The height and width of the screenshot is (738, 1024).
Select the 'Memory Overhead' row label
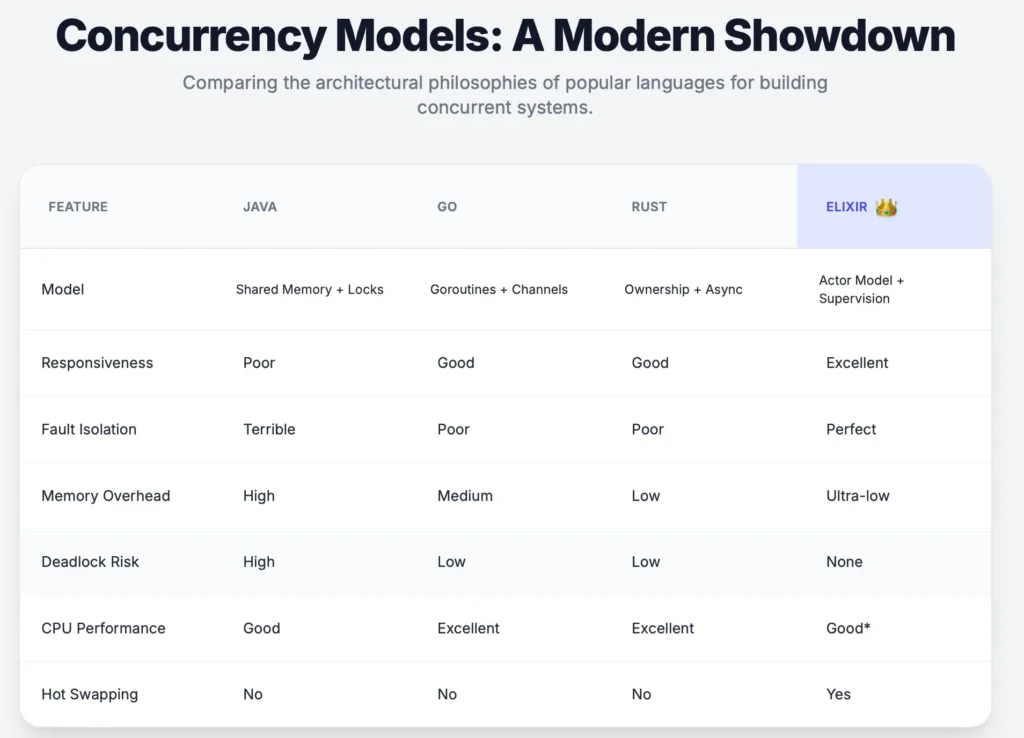[x=106, y=496]
